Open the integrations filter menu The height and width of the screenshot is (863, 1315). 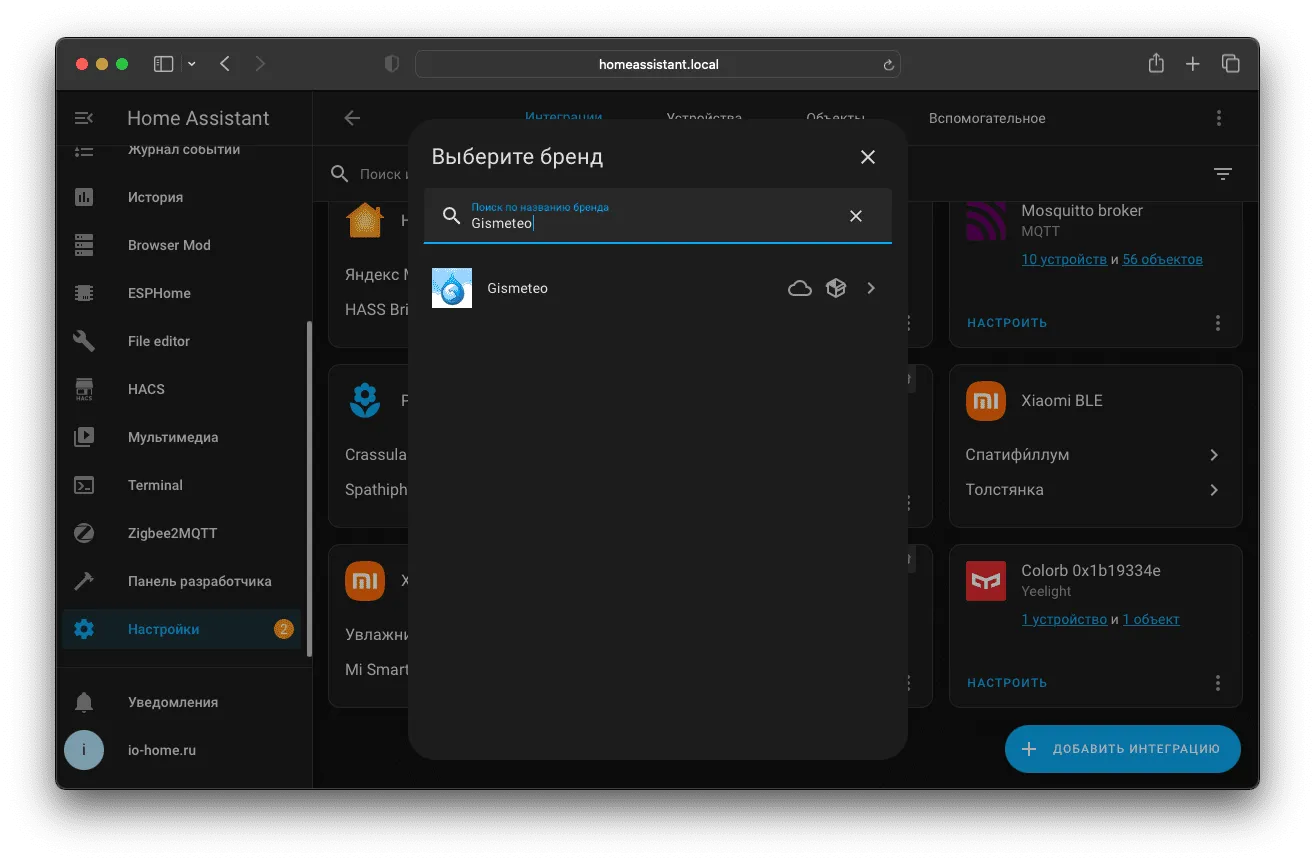(x=1222, y=174)
